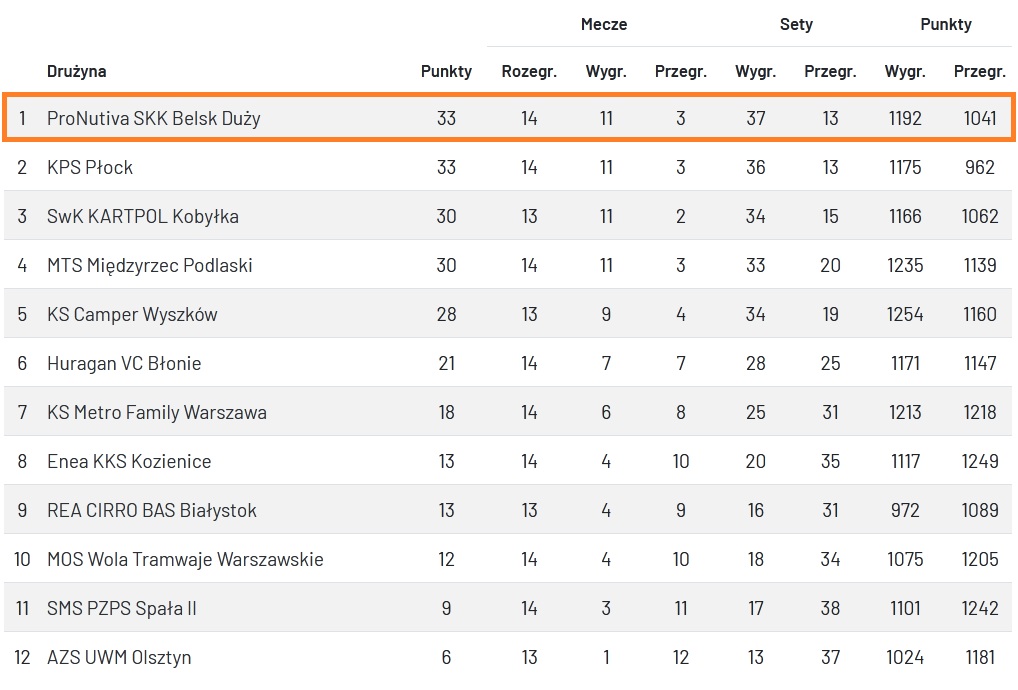Select REA CIRRO BAS Białystok team name
Image resolution: width=1018 pixels, height=690 pixels.
(x=152, y=510)
